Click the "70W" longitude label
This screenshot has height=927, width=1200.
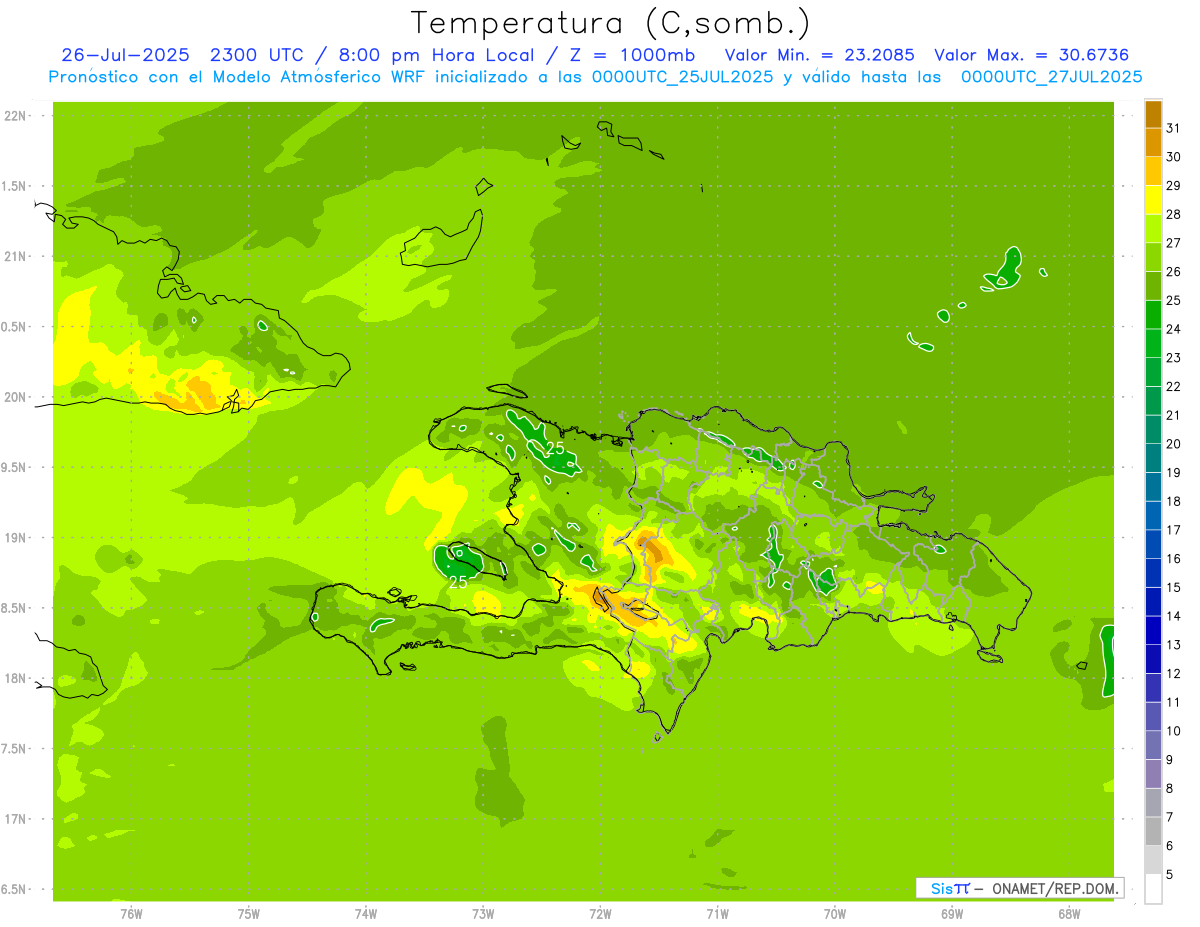[835, 913]
